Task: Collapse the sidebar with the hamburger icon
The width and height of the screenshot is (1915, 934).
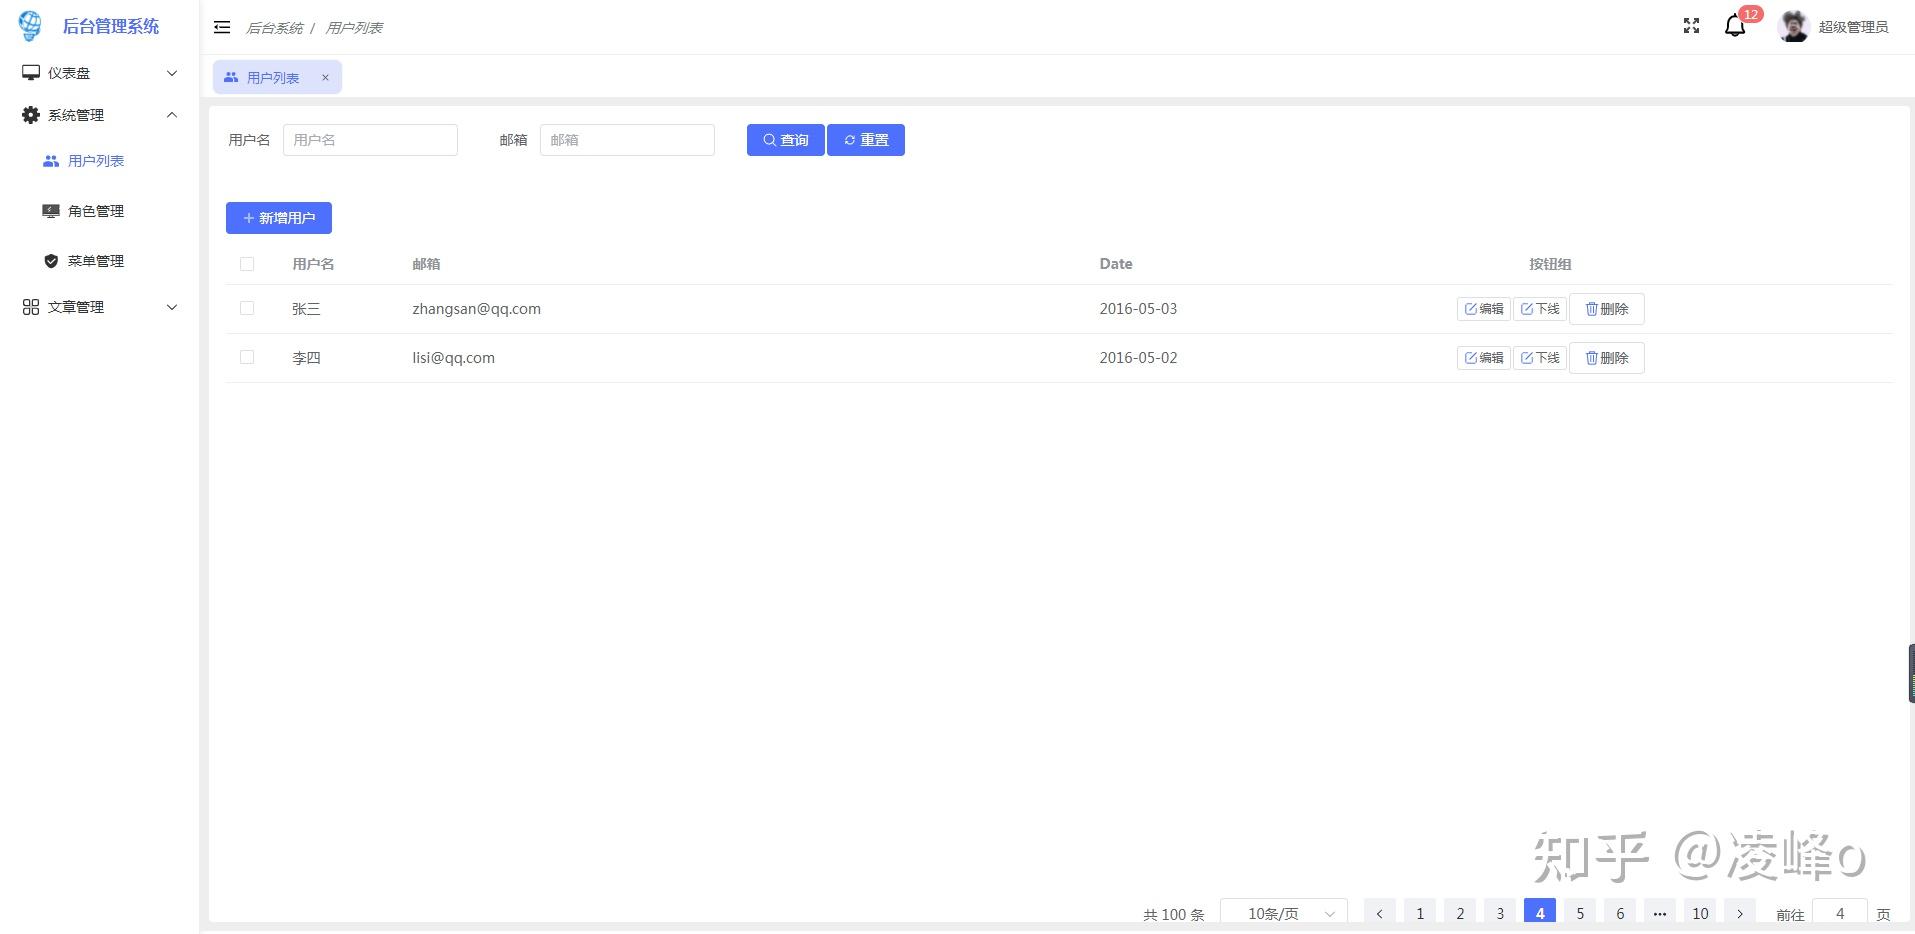Action: point(222,27)
